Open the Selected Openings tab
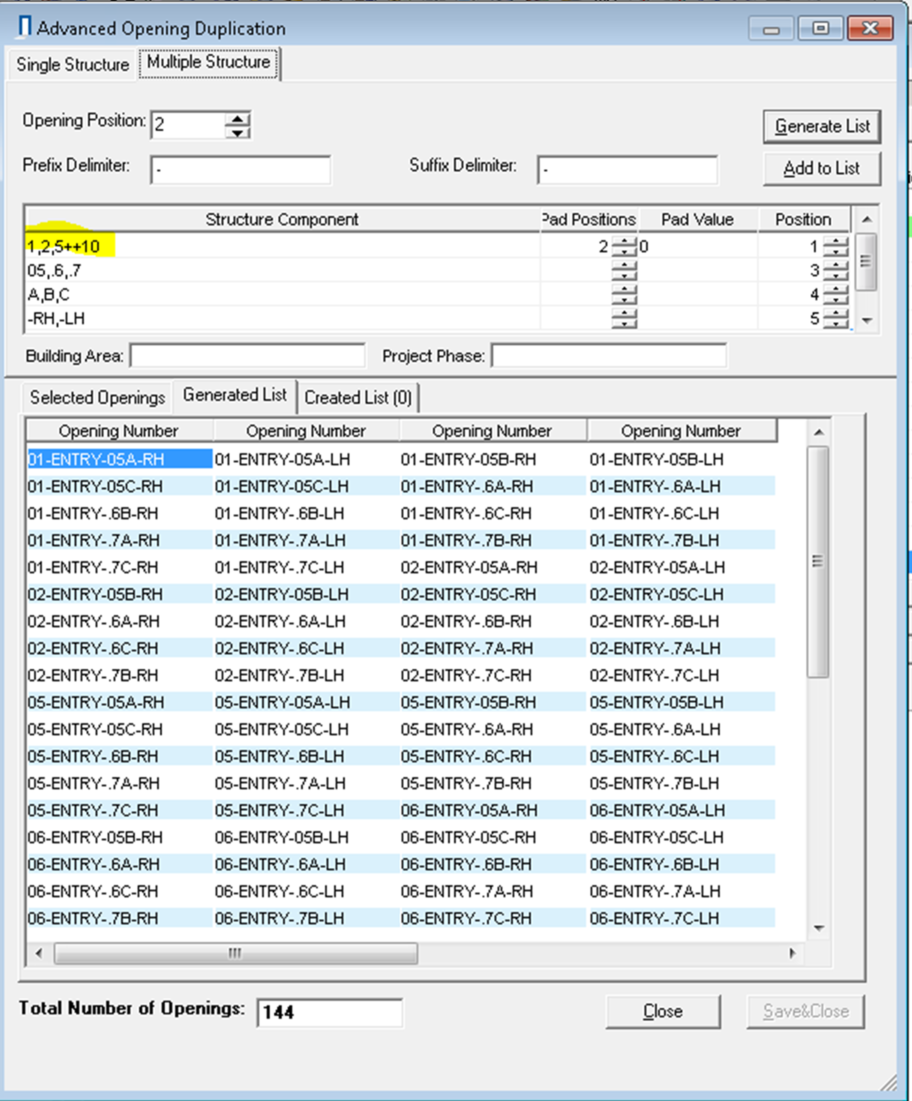 tap(97, 397)
